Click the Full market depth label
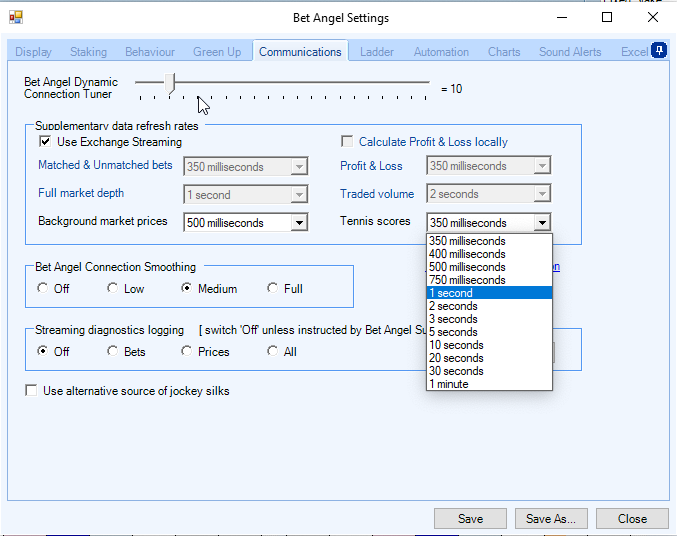 tap(81, 193)
